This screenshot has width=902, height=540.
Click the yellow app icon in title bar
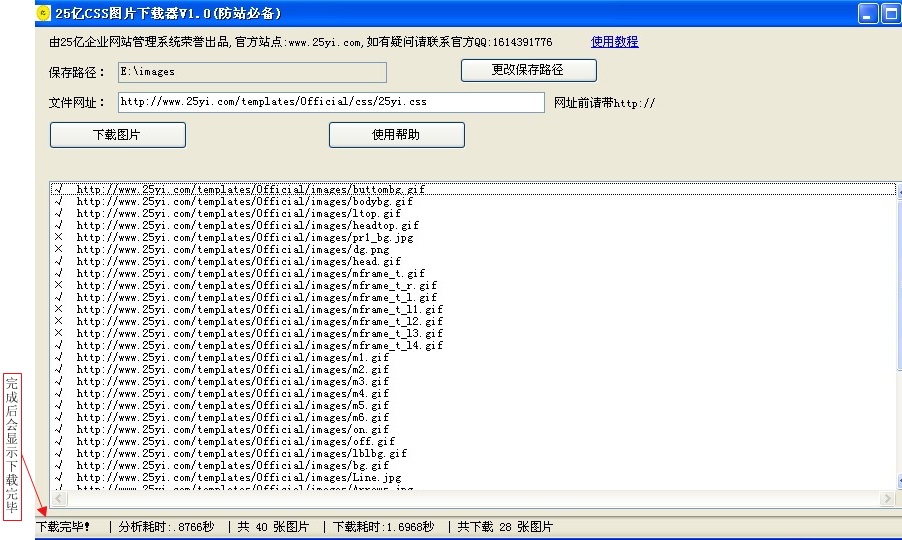tap(43, 13)
